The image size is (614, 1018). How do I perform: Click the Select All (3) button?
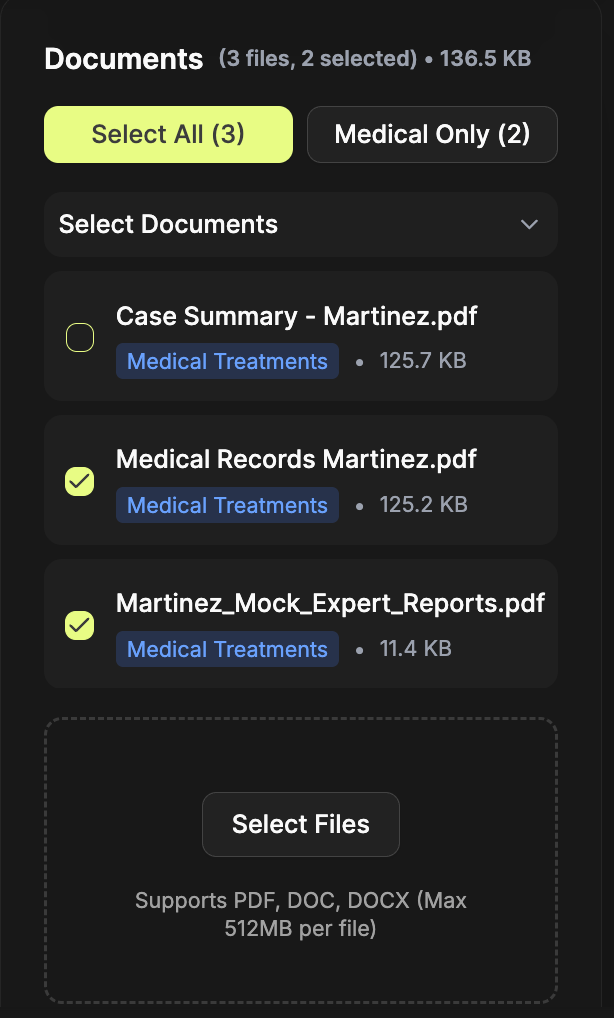(167, 134)
